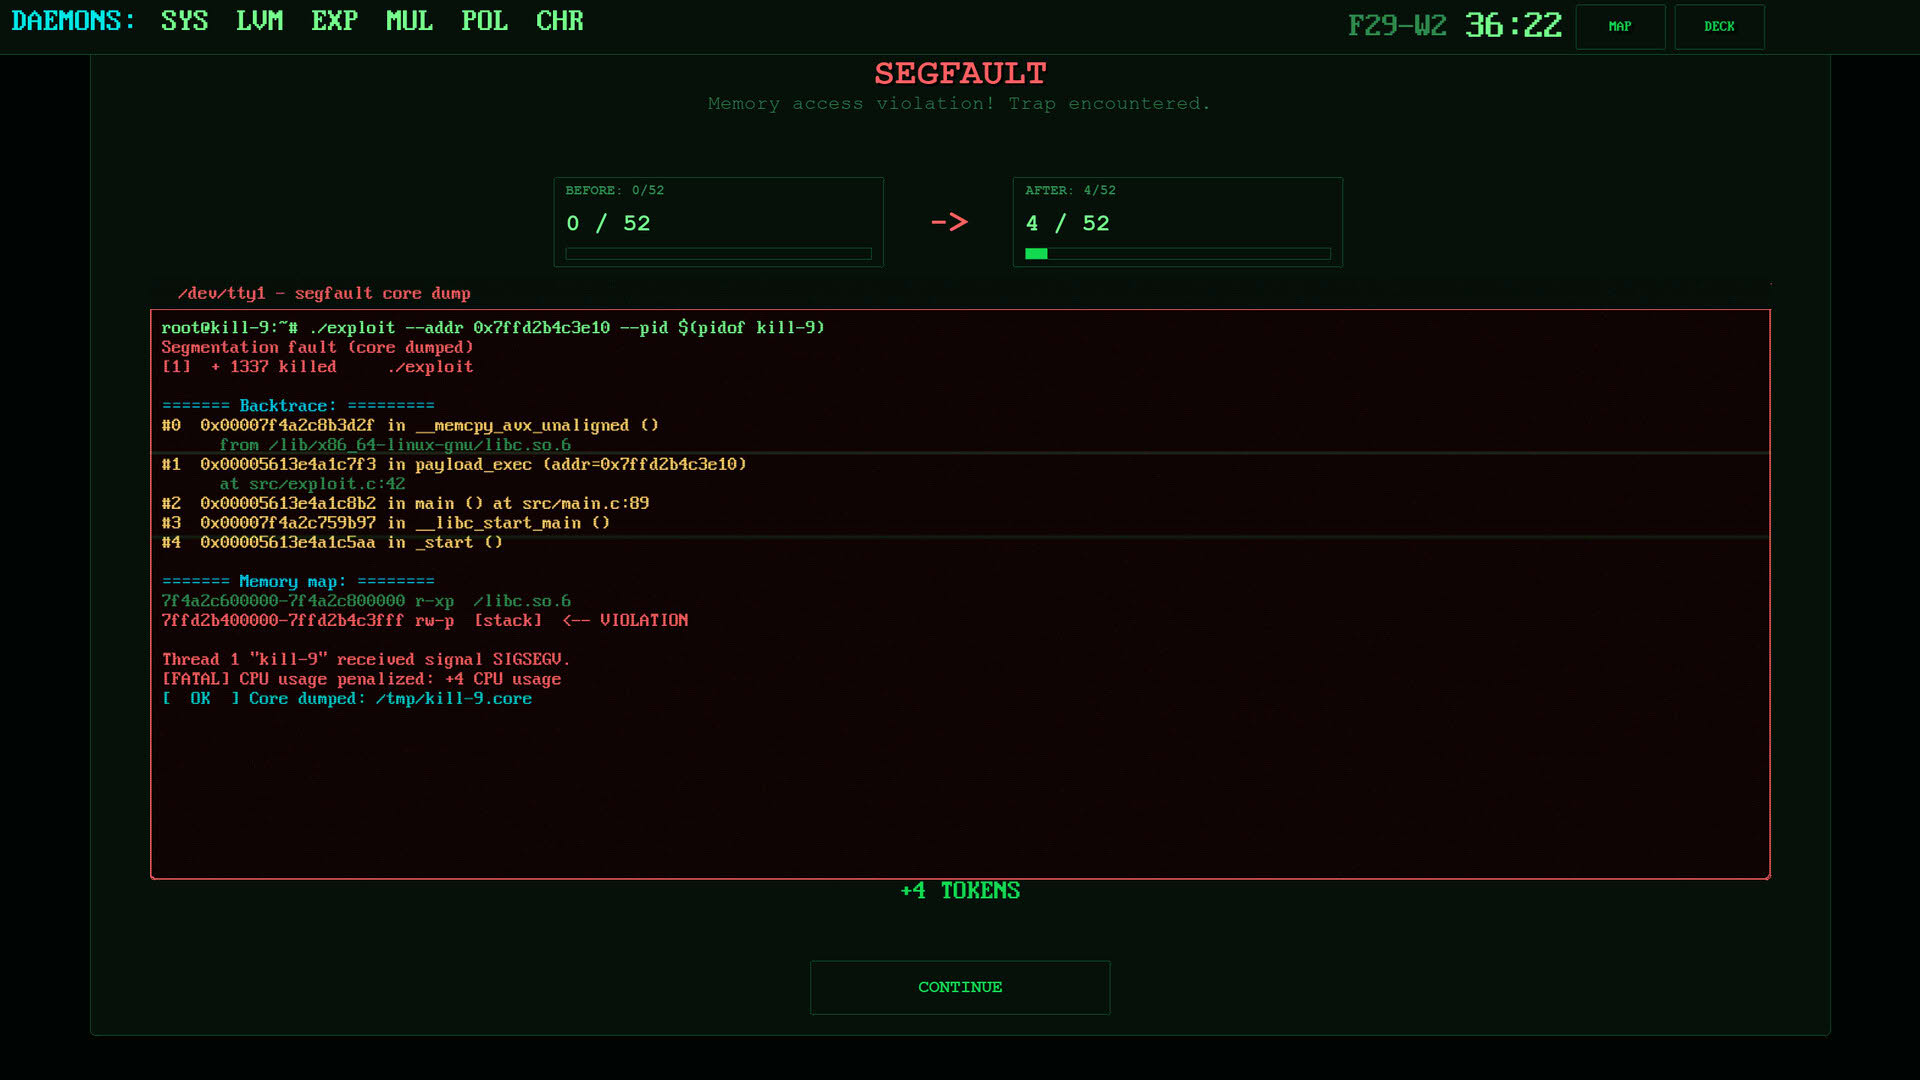The image size is (1920, 1080).
Task: Click the '[1] + 1337 killed' line
Action: pos(317,367)
